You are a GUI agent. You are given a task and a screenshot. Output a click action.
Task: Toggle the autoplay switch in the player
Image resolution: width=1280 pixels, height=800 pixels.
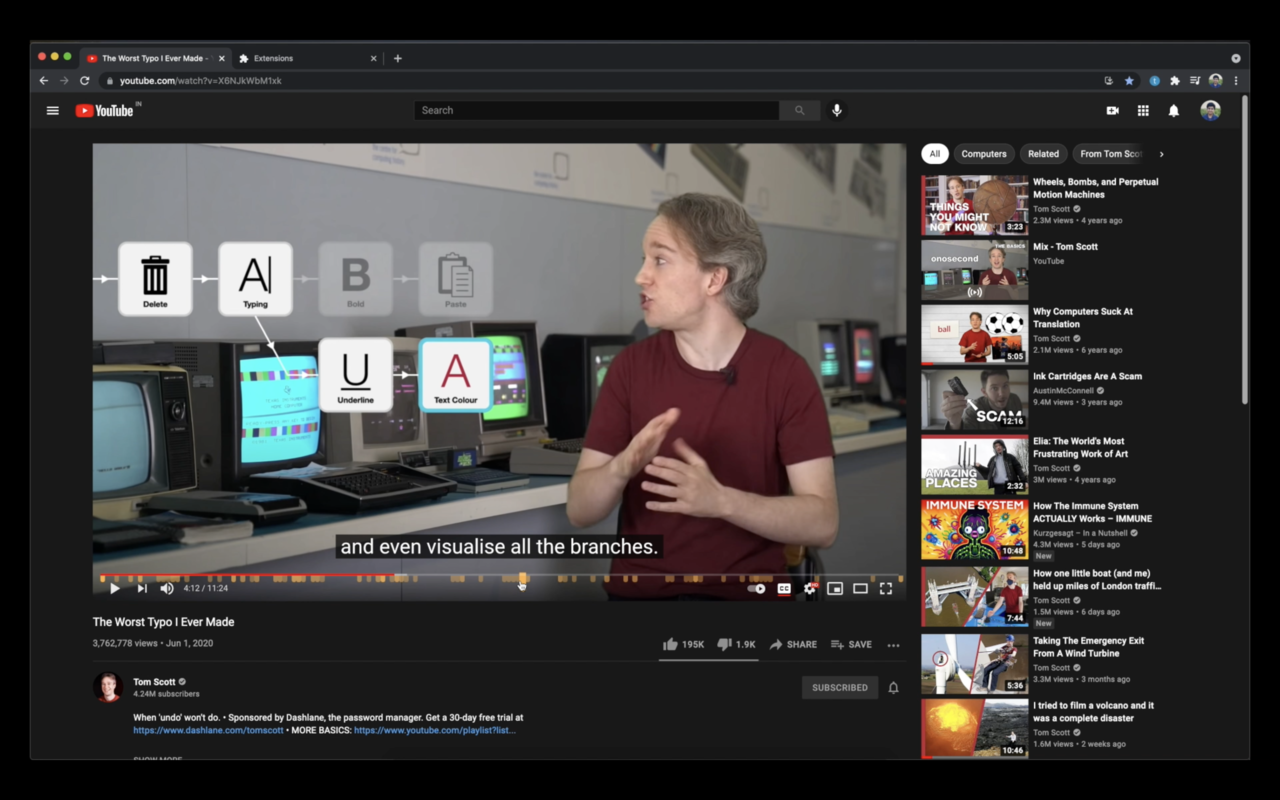pyautogui.click(x=757, y=589)
